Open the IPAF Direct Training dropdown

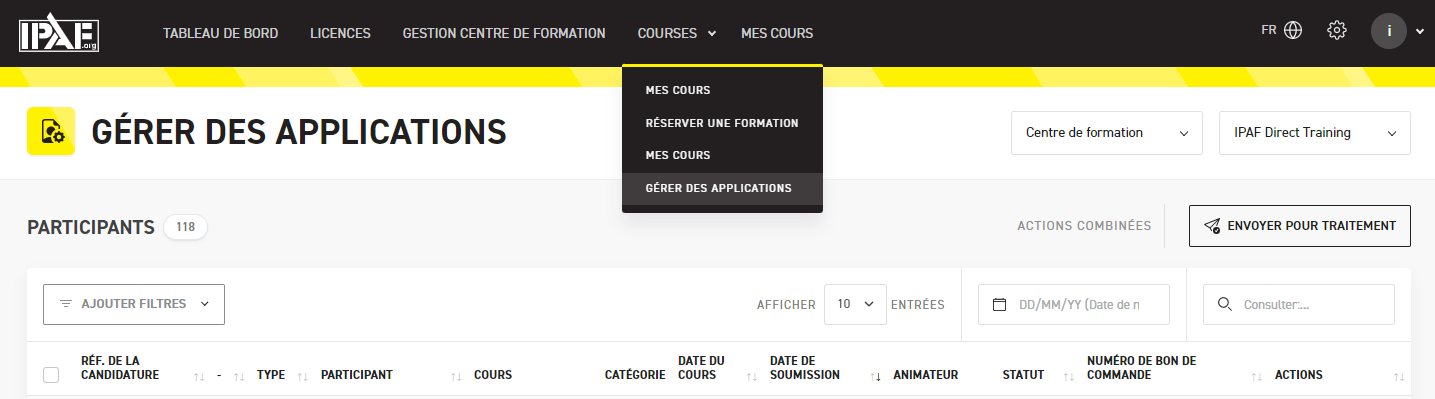(x=1315, y=133)
